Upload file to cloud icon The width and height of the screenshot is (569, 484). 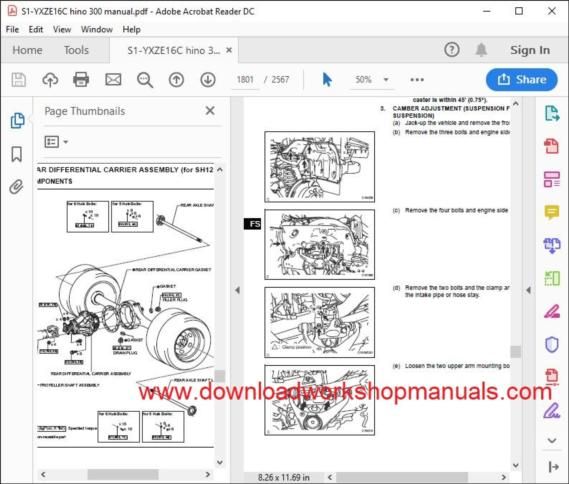pos(50,80)
